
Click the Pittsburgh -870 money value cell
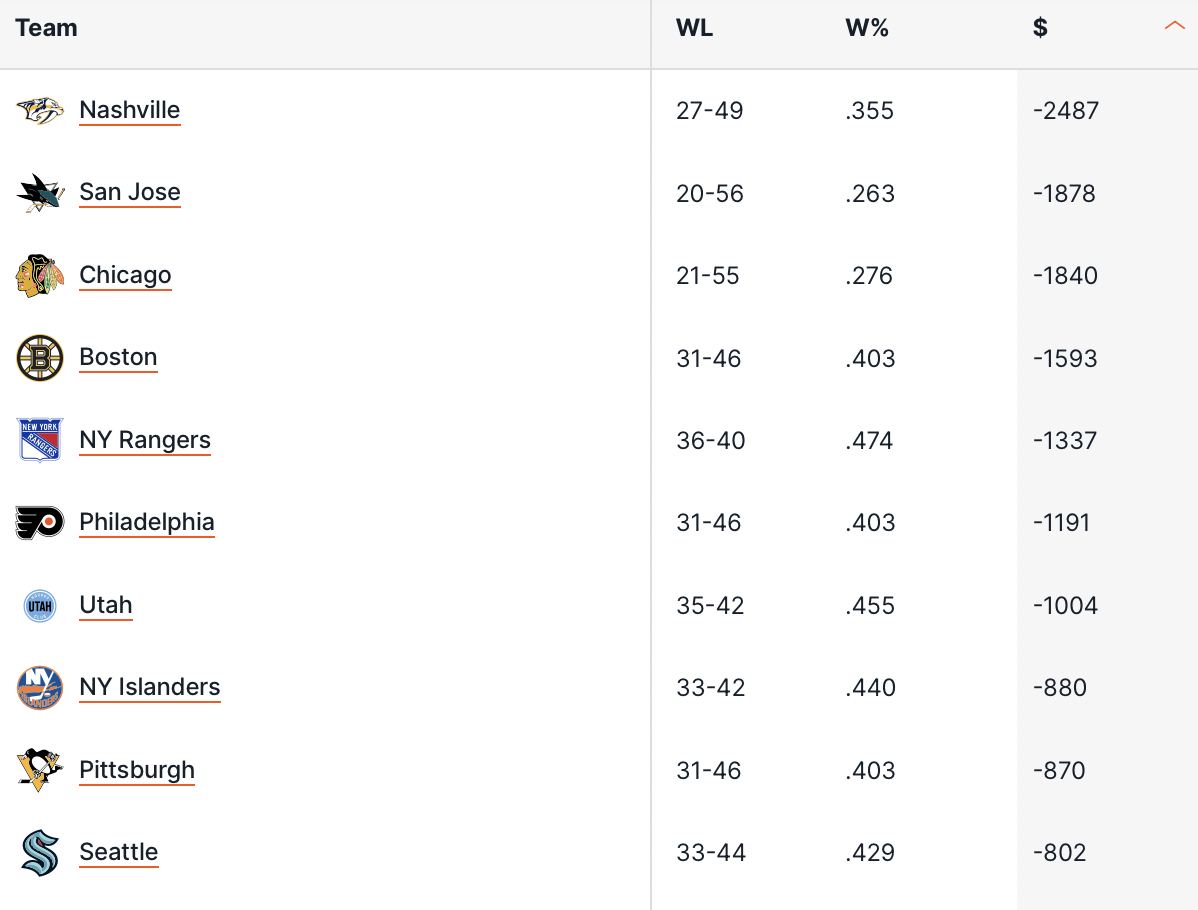point(1059,770)
